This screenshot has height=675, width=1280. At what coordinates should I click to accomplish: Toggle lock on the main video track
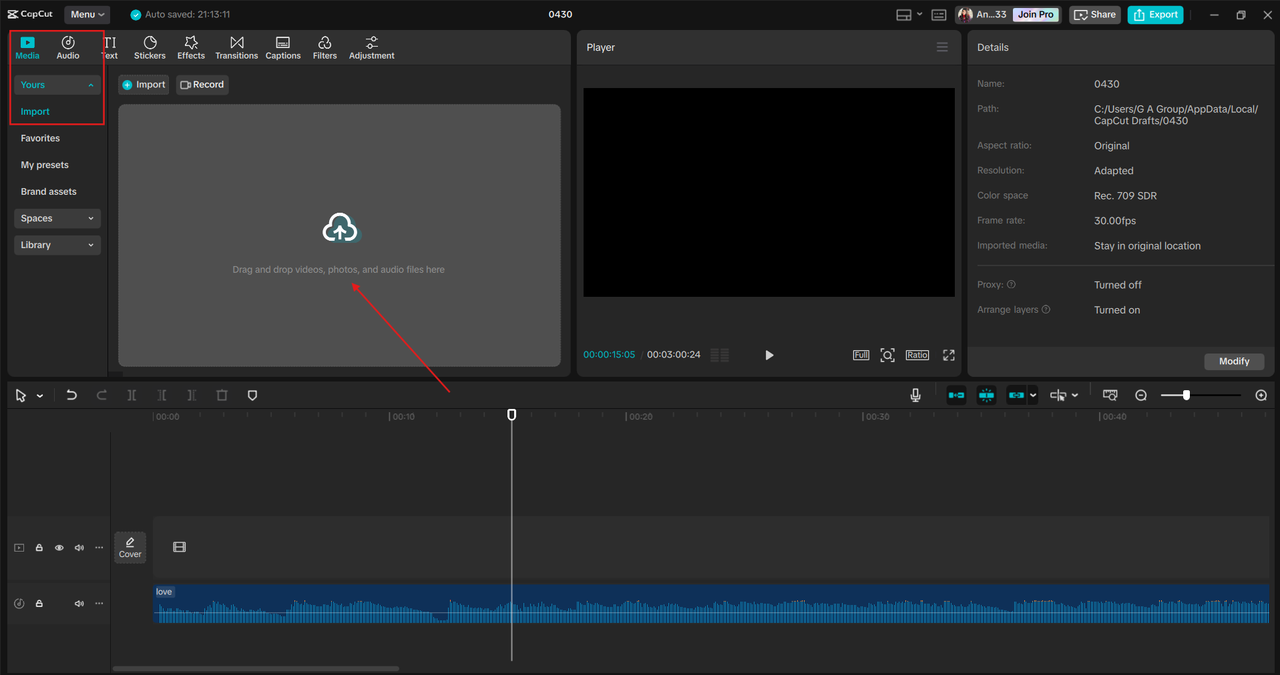[x=39, y=548]
